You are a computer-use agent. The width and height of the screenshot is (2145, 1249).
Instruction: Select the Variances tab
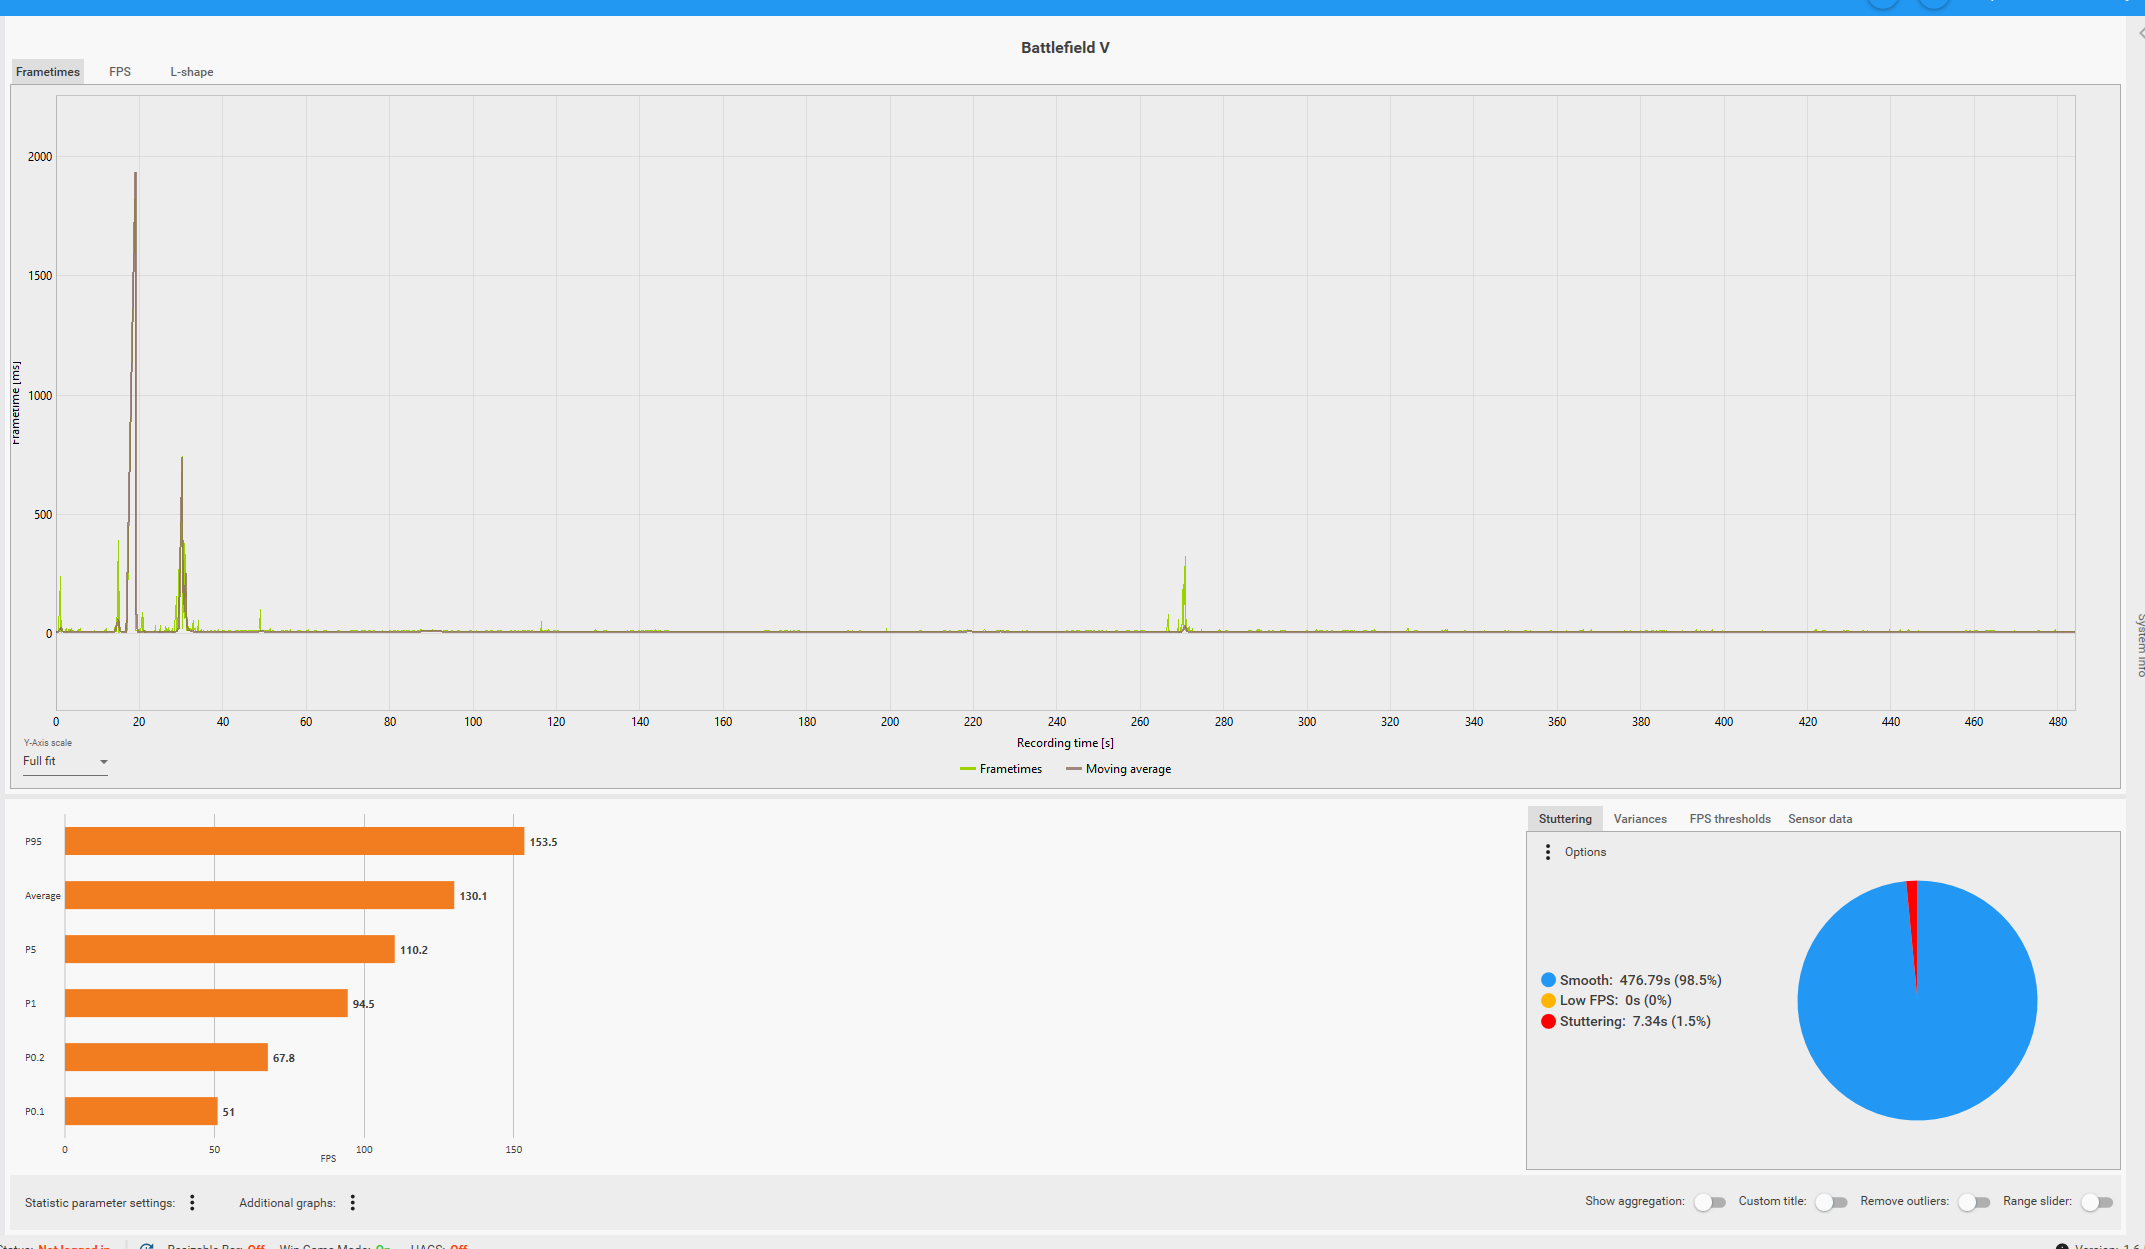click(1640, 819)
